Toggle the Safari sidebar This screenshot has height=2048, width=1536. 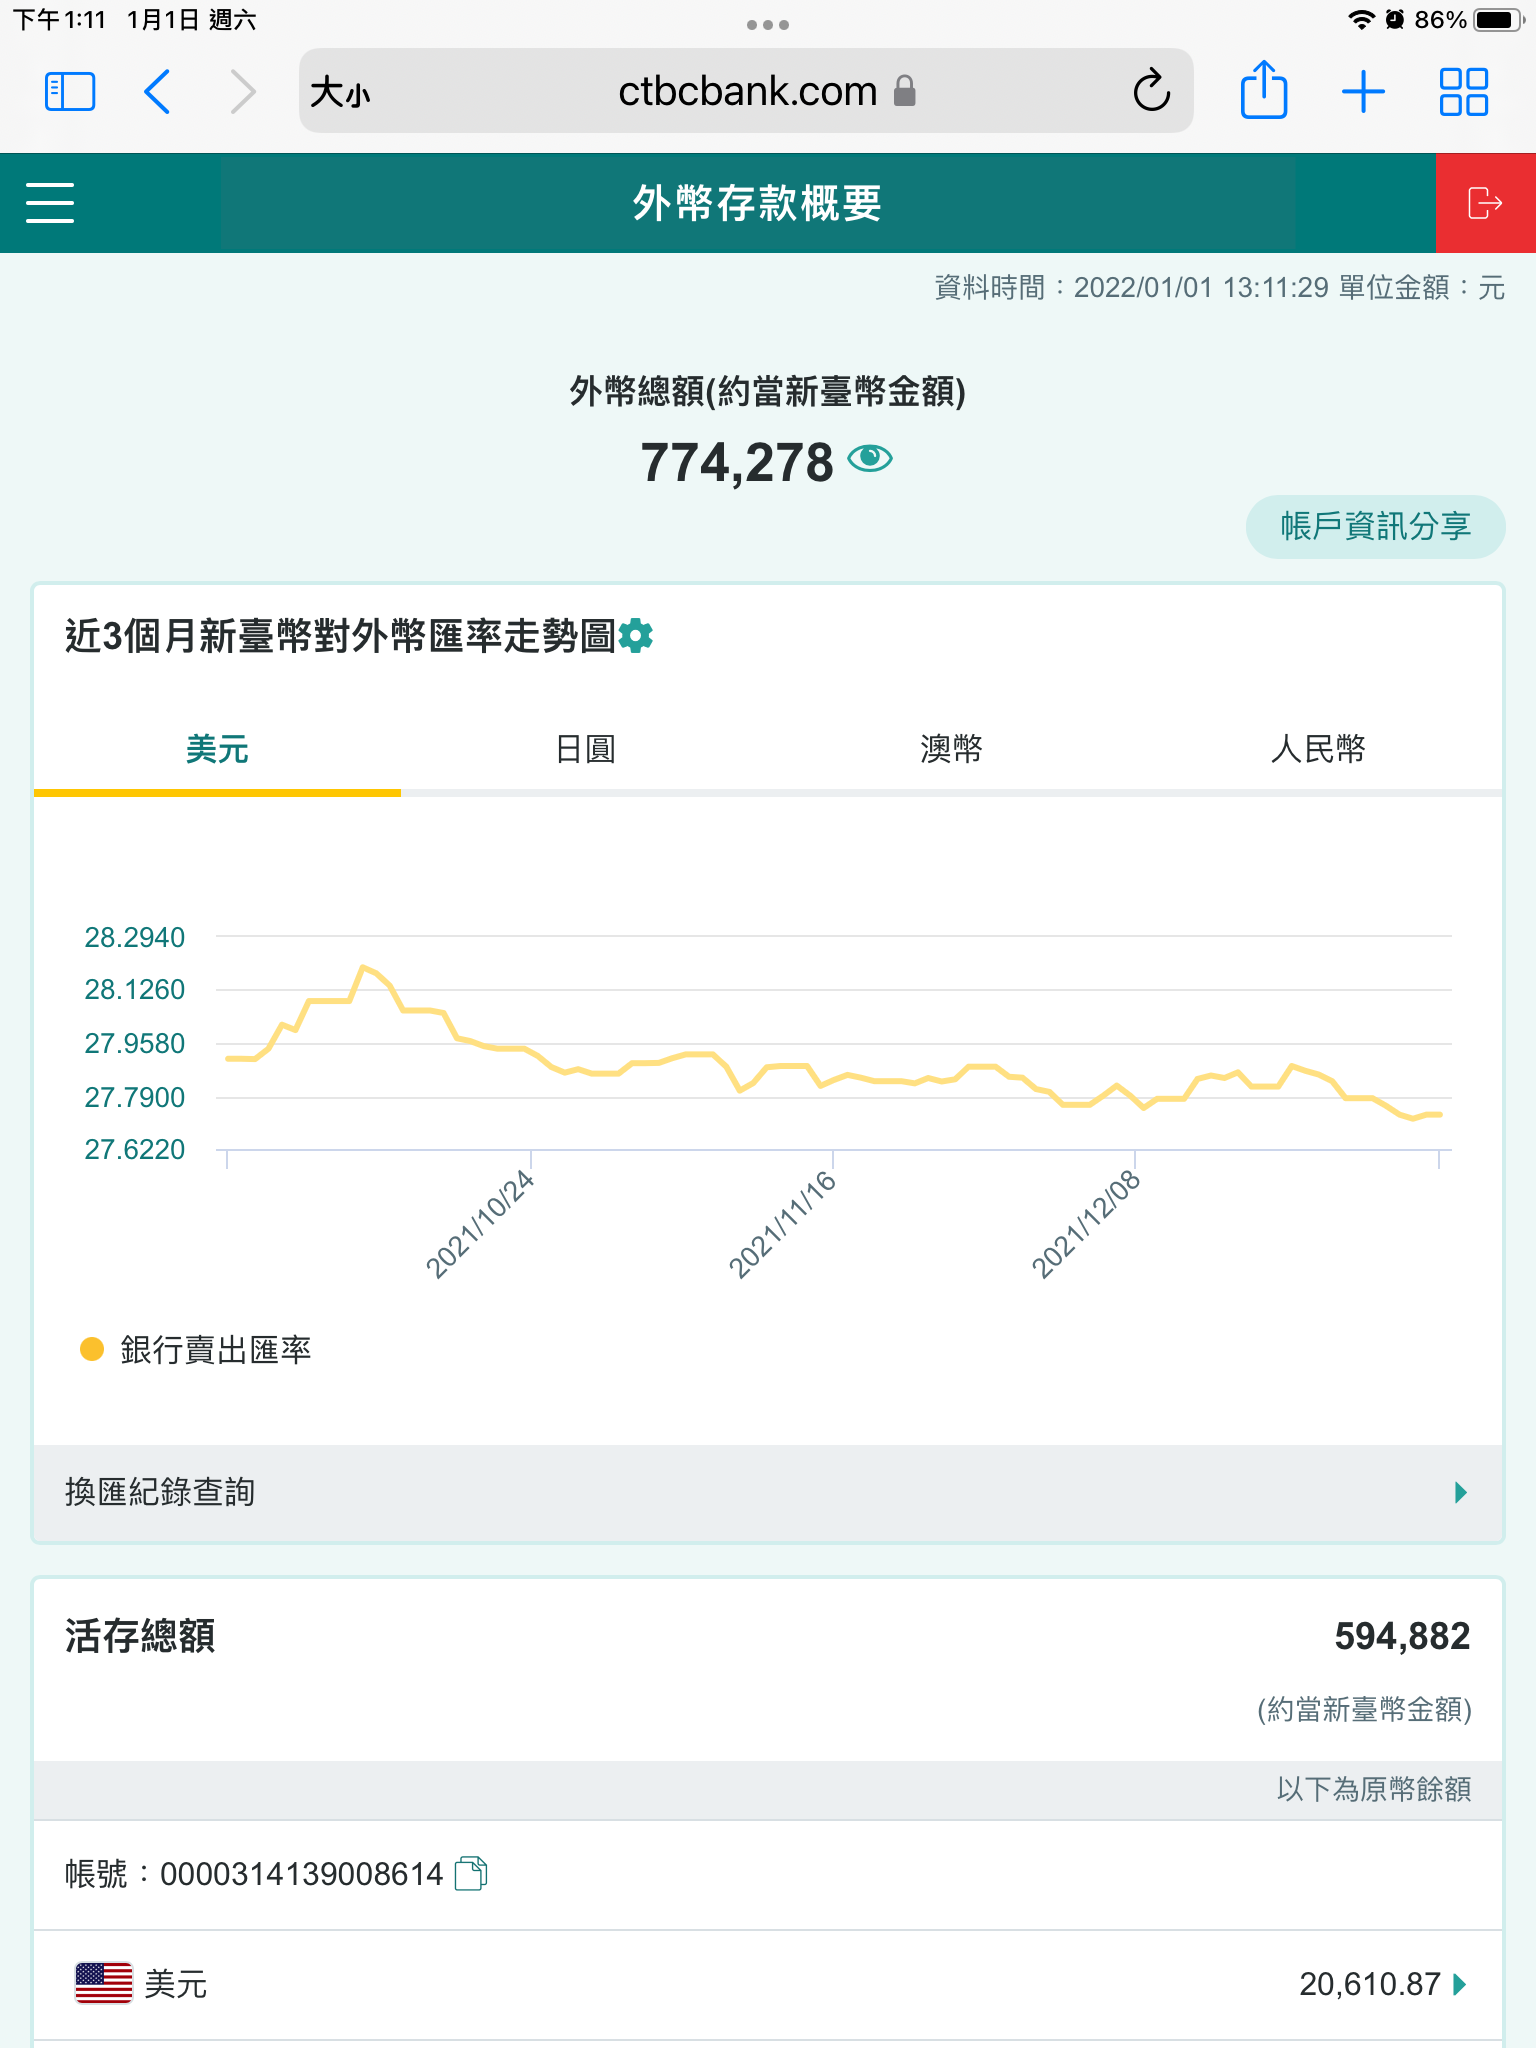(70, 92)
